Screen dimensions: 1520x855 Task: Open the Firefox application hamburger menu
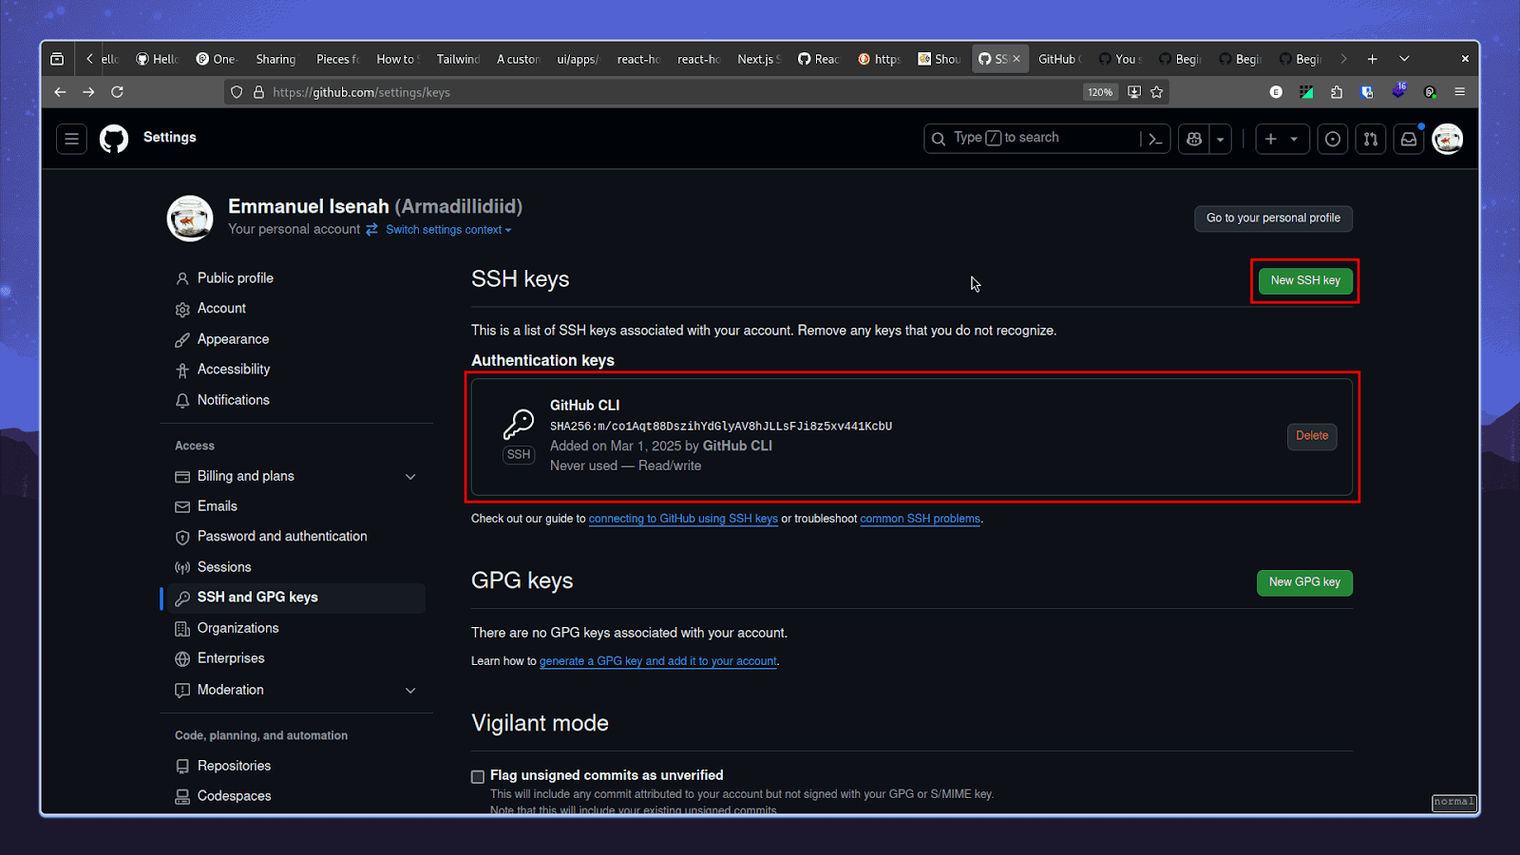pyautogui.click(x=1460, y=92)
